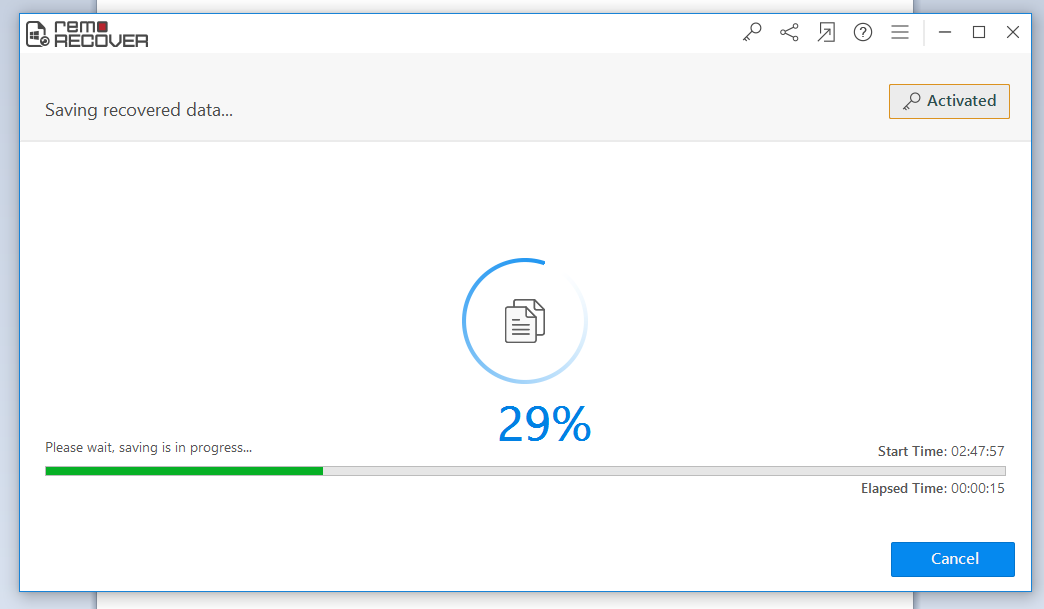Screen dimensions: 1044x609
Task: Click the documents icon inside the spinner
Action: 525,321
